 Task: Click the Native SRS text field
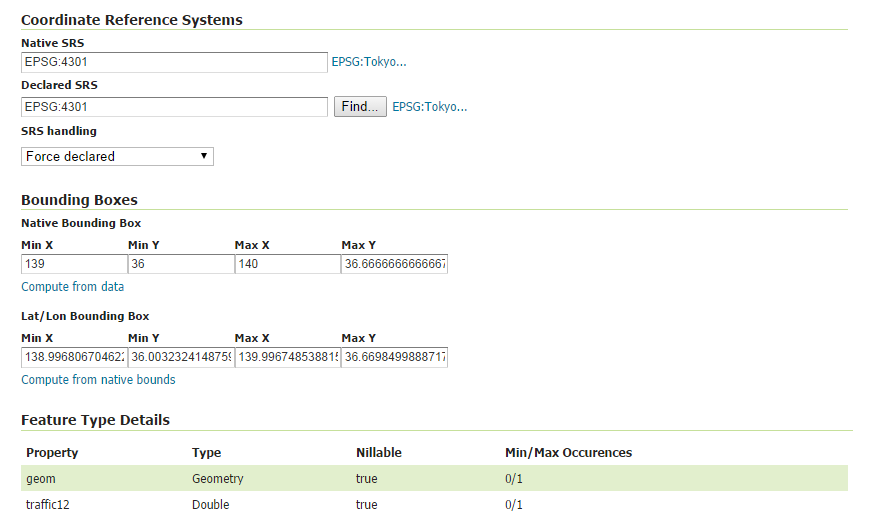pyautogui.click(x=174, y=62)
